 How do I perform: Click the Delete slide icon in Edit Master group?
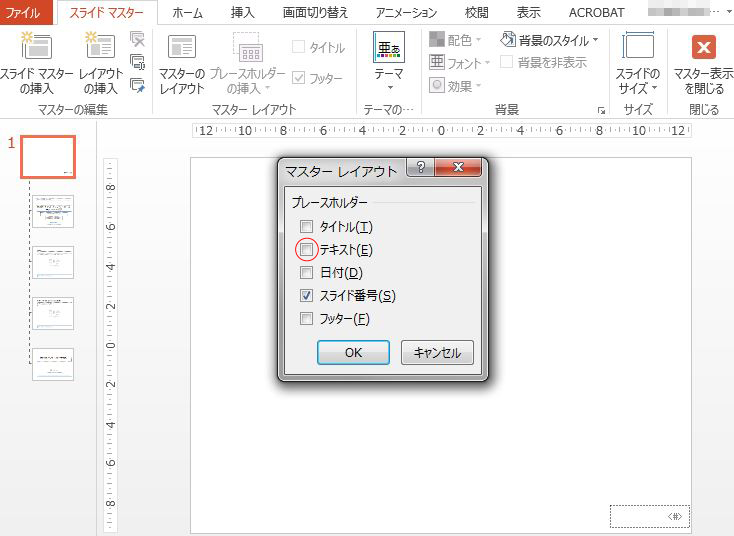coord(138,39)
